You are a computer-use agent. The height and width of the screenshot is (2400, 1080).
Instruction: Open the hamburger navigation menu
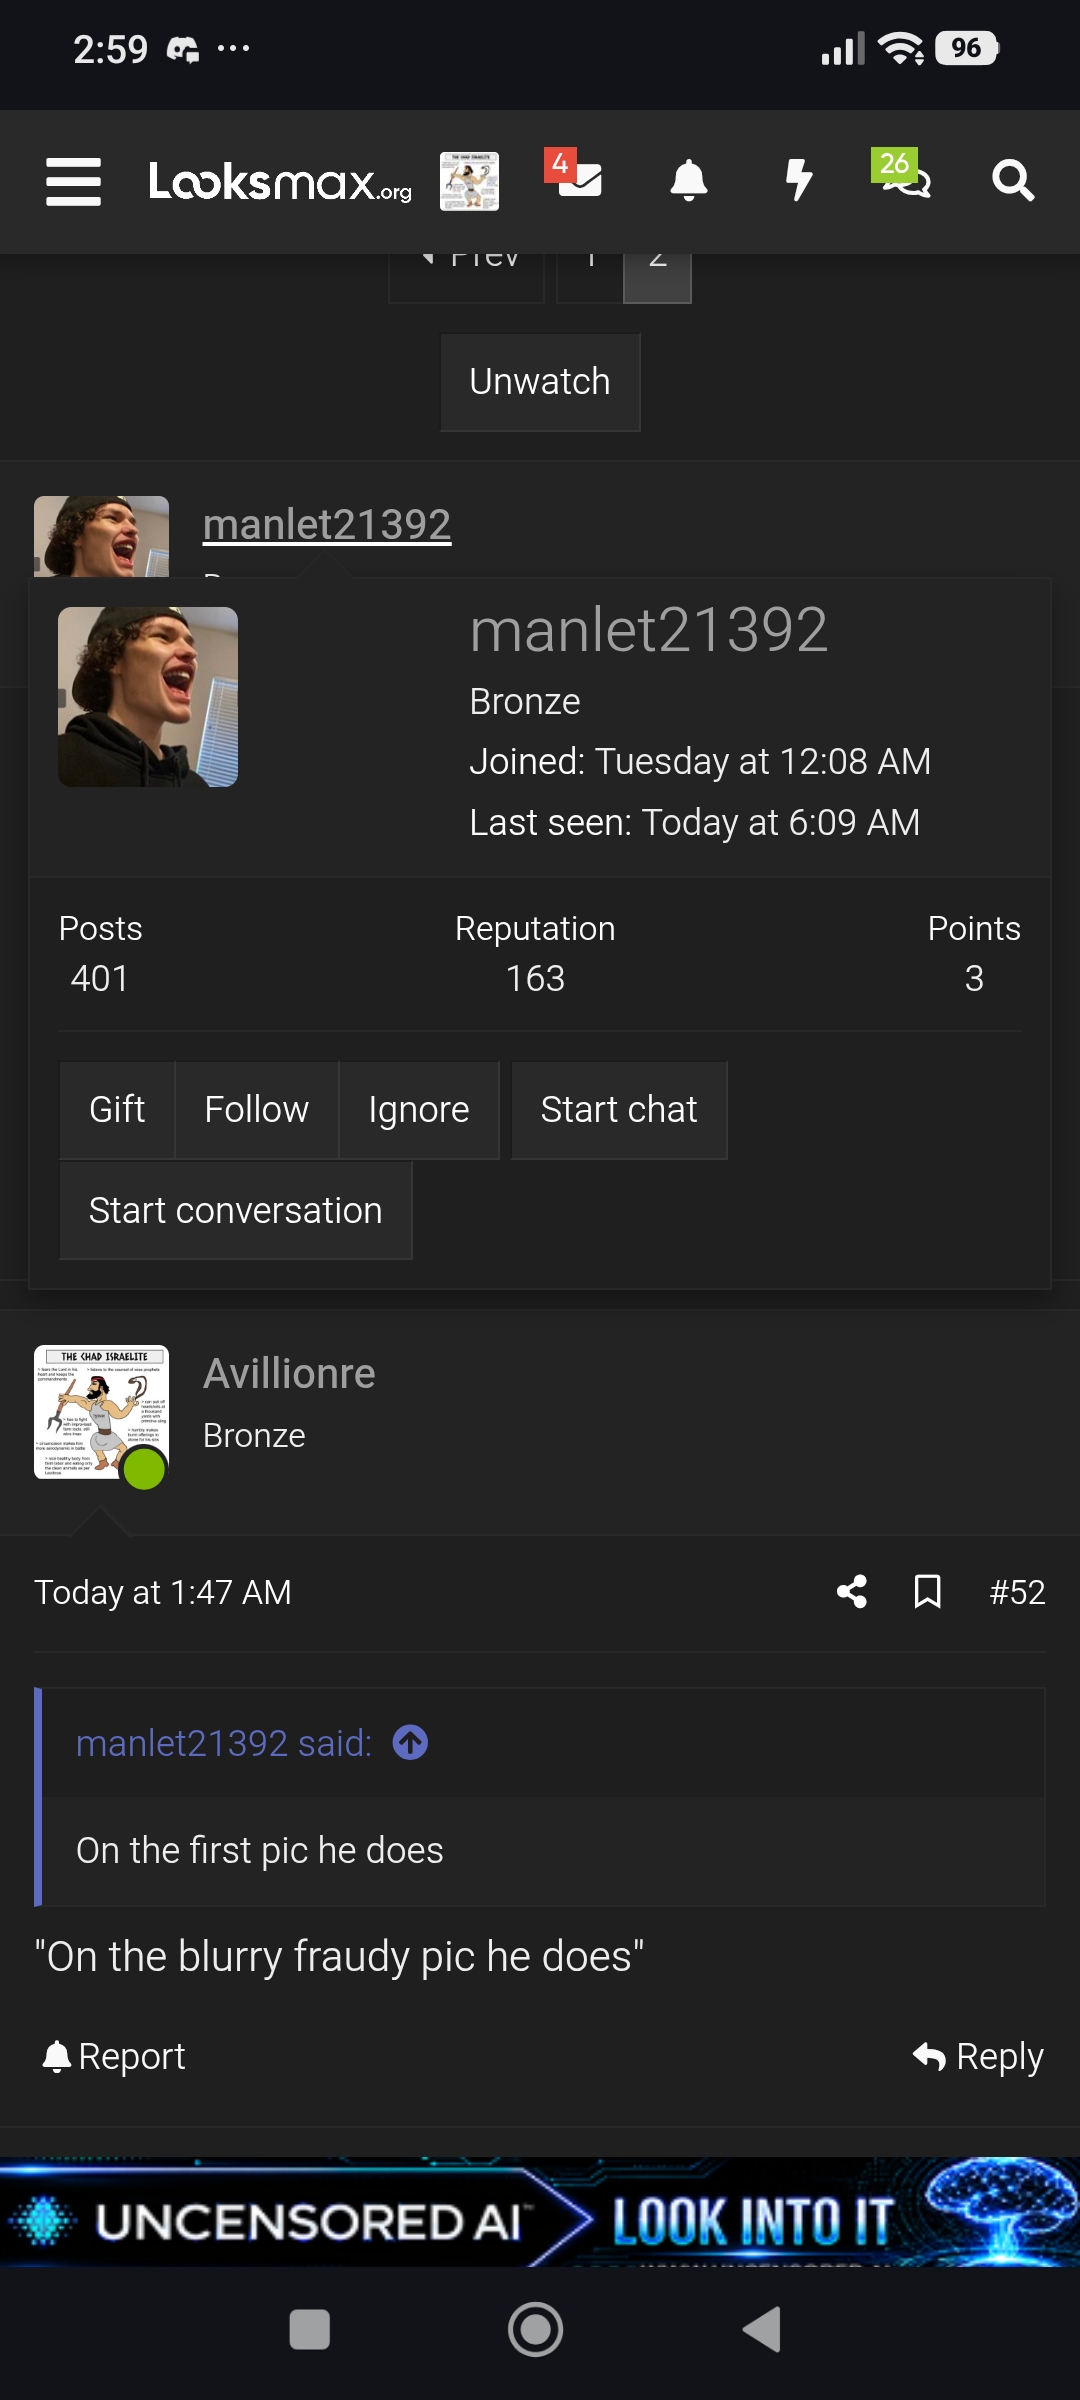pyautogui.click(x=73, y=182)
